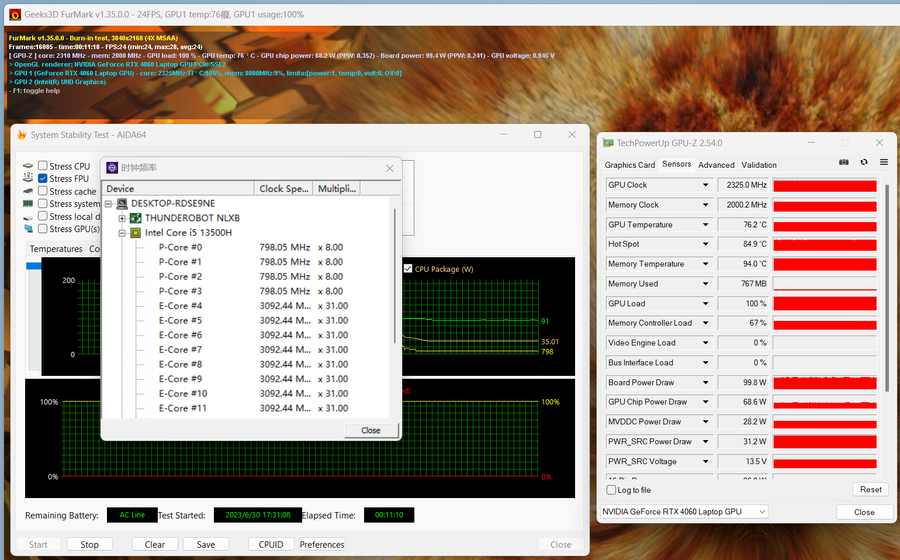Screen dimensions: 900x560
Task: Click the Intel Core i5 13500H processor icon
Action: [x=135, y=233]
